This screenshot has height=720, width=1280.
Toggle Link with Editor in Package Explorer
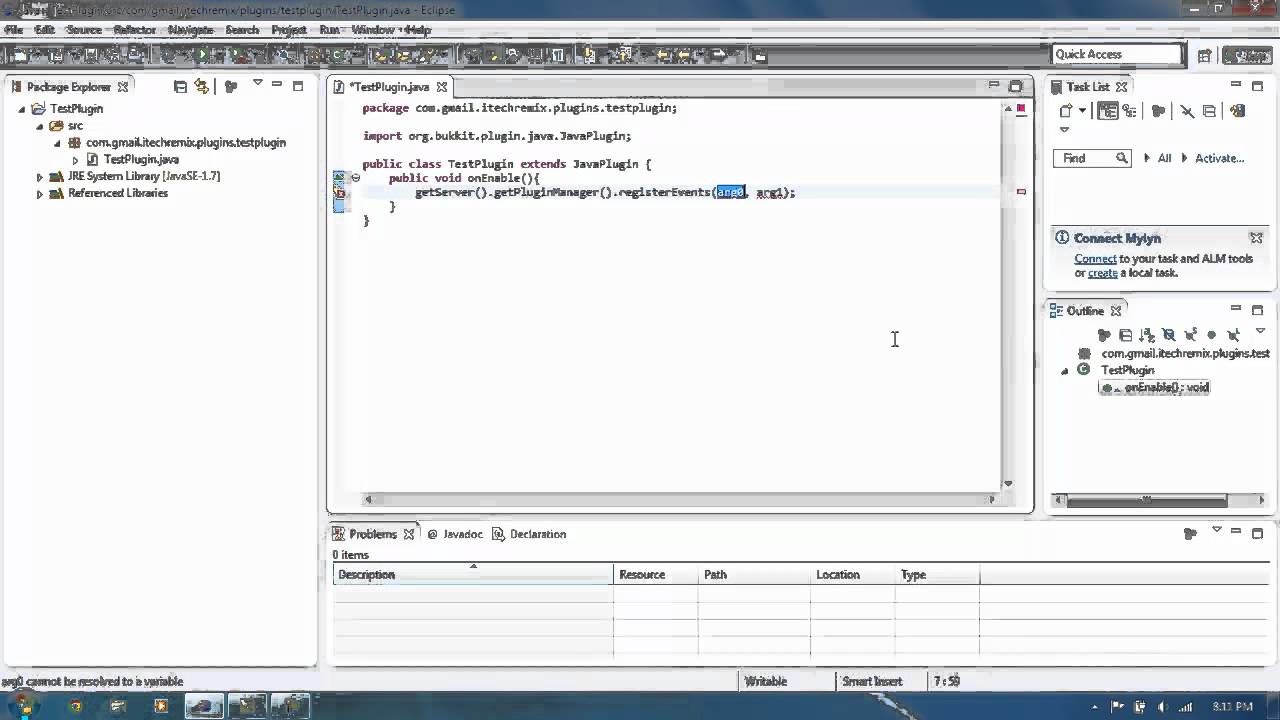click(x=202, y=87)
